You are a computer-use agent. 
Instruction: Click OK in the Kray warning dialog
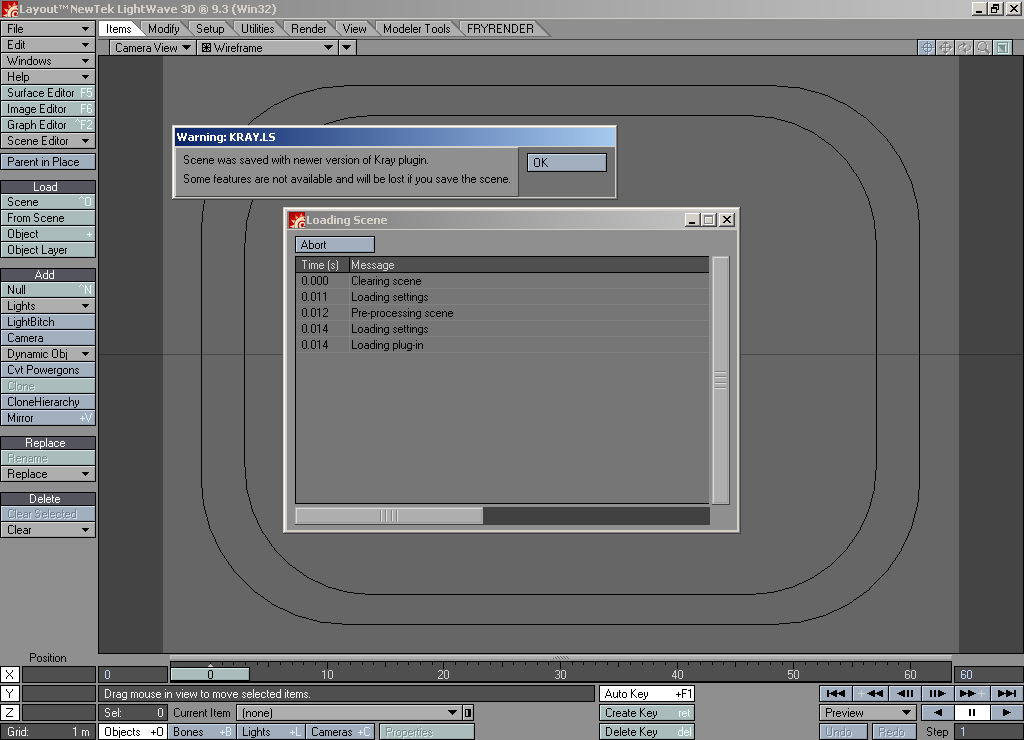click(x=567, y=163)
